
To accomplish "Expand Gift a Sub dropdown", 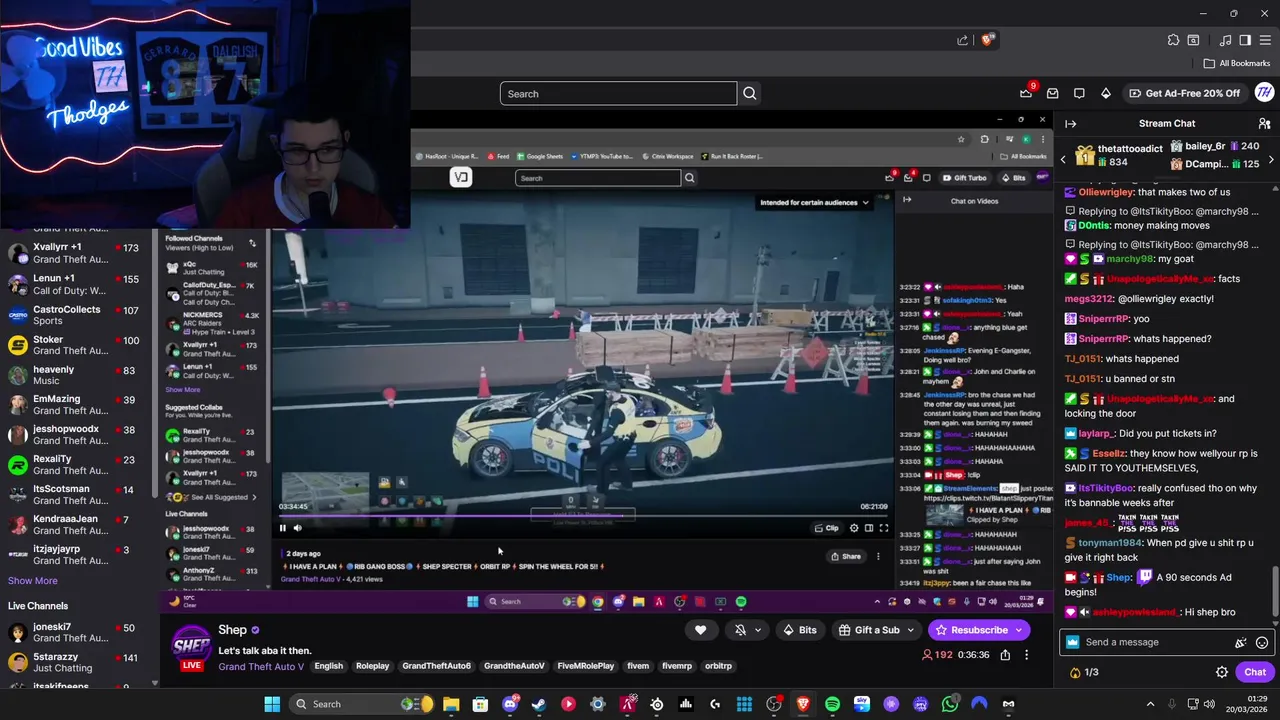I will (908, 630).
